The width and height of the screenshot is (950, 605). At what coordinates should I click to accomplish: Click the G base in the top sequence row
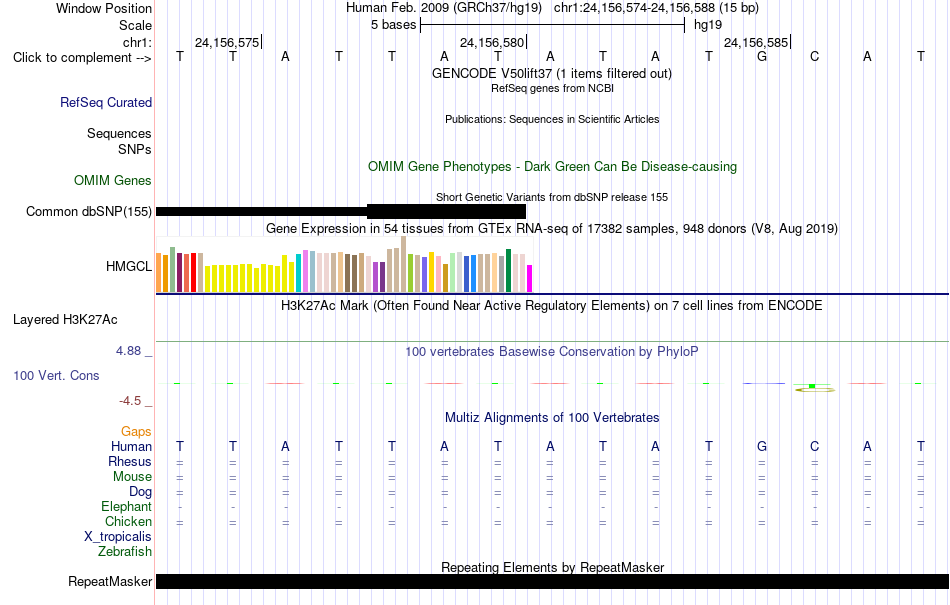[762, 56]
